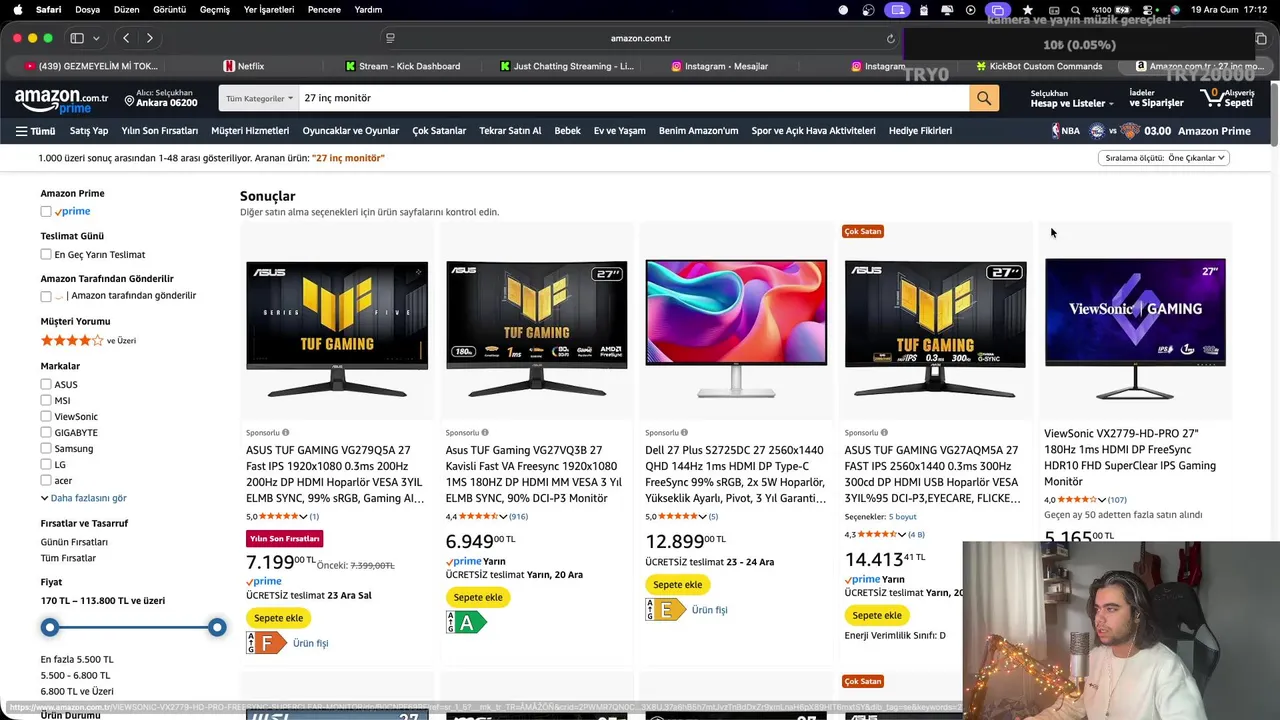
Task: Click the orange search magnifier button
Action: pyautogui.click(x=984, y=98)
